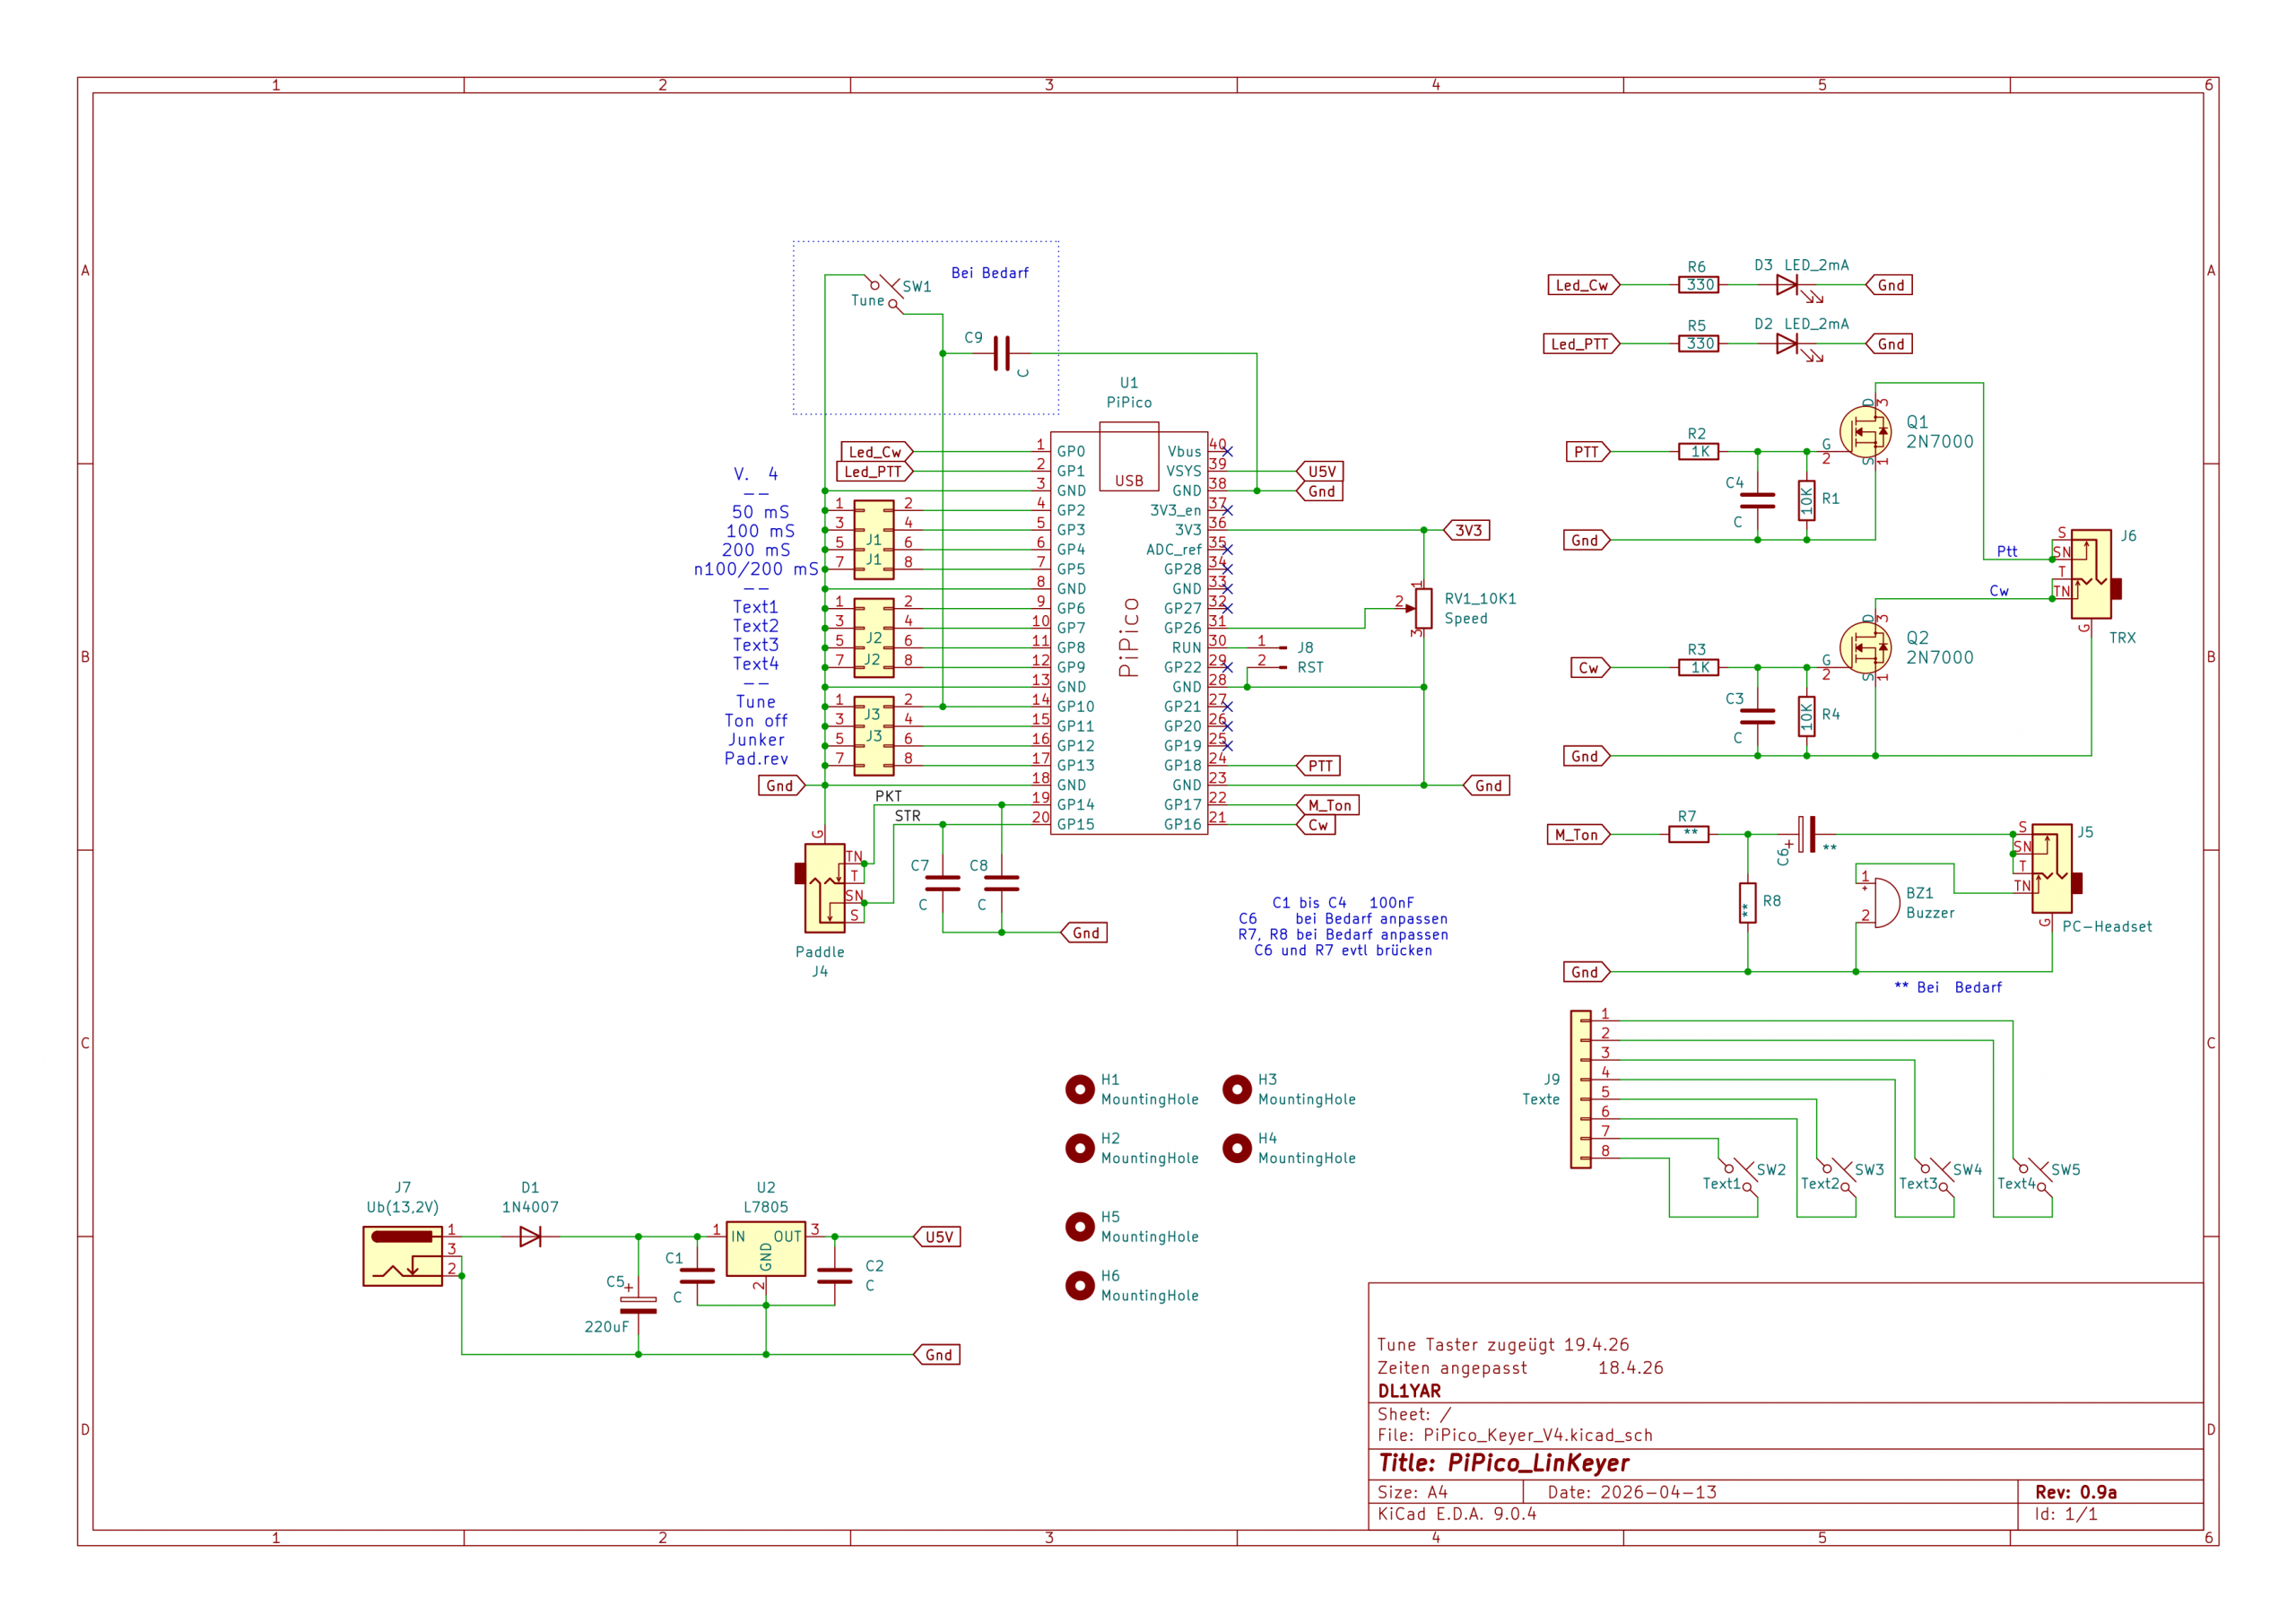This screenshot has width=2296, height=1623.
Task: Click the U2 L7805 regulator body
Action: pos(765,1249)
